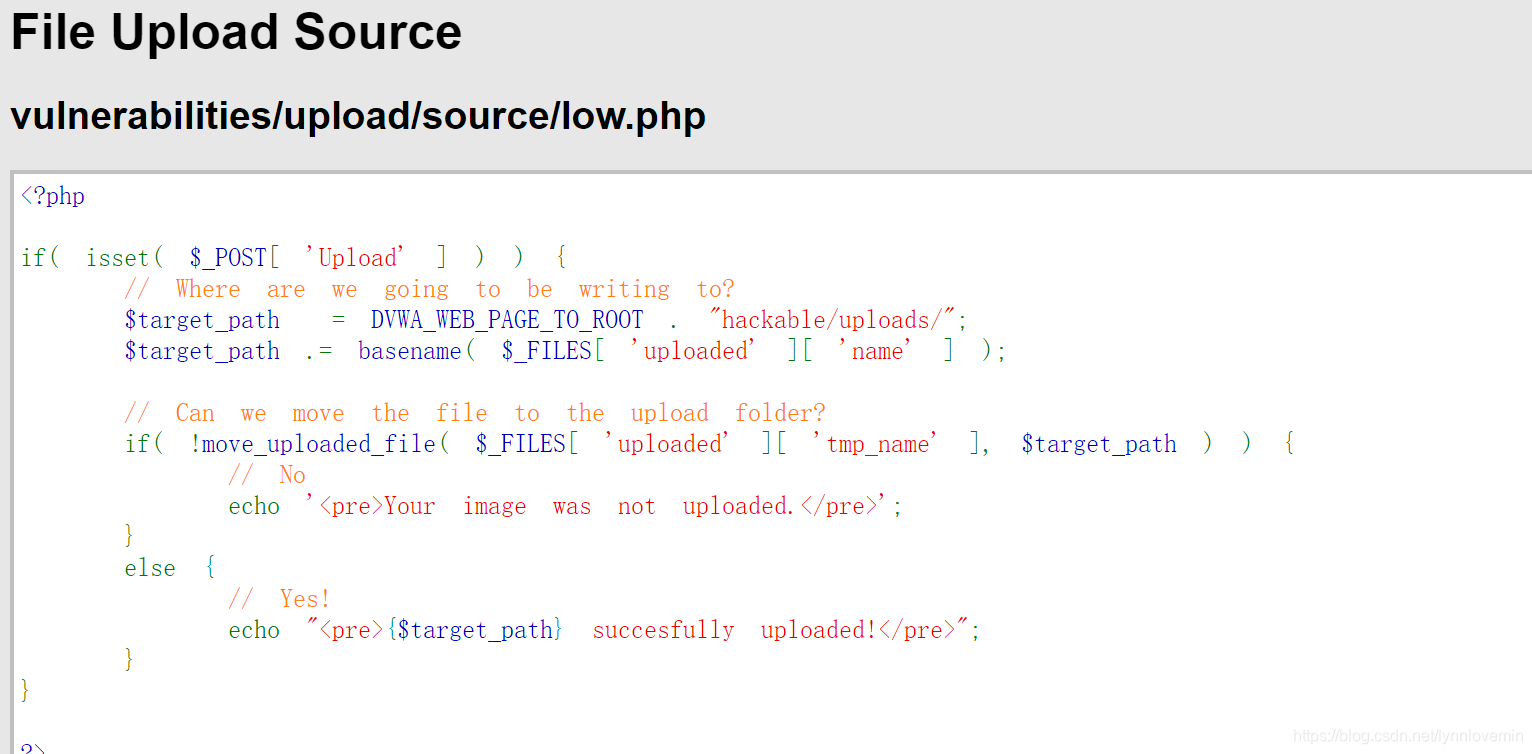Click the 'File Upload Source' heading
Screen dimensions: 1532x754
point(236,32)
